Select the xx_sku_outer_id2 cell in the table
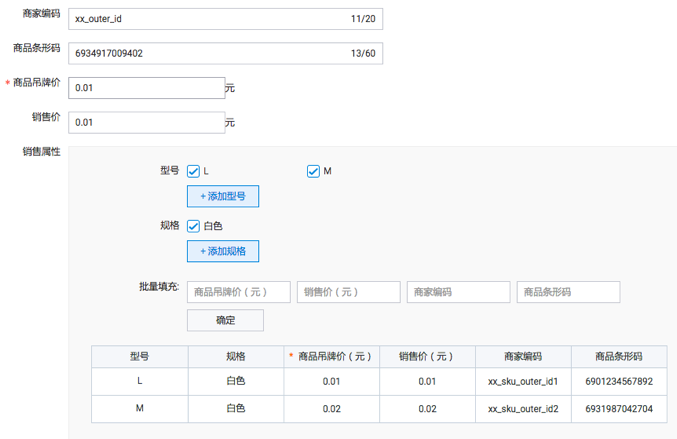Viewport: 677px width, 439px height. (523, 409)
